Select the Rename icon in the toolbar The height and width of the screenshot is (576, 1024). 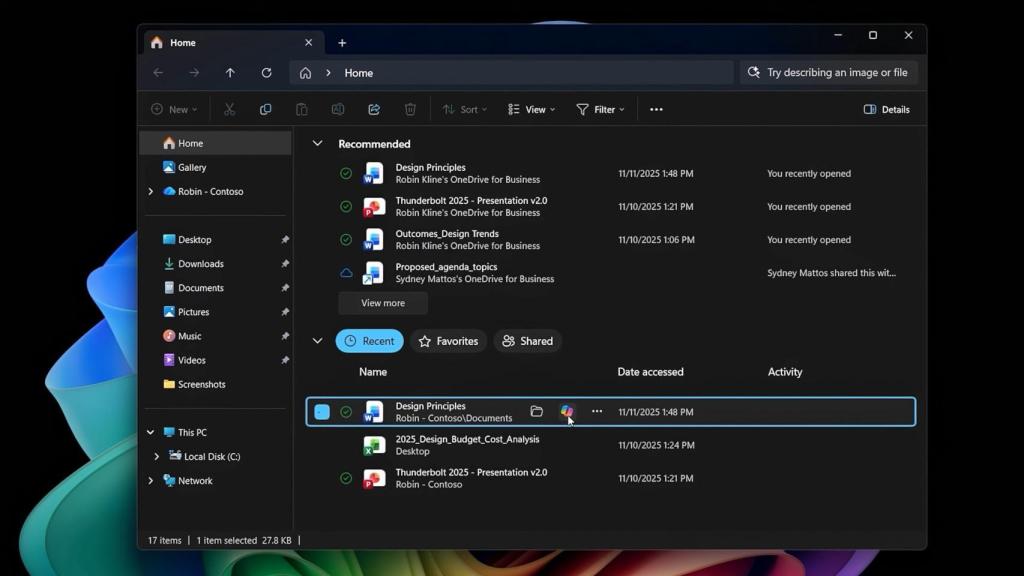[337, 109]
